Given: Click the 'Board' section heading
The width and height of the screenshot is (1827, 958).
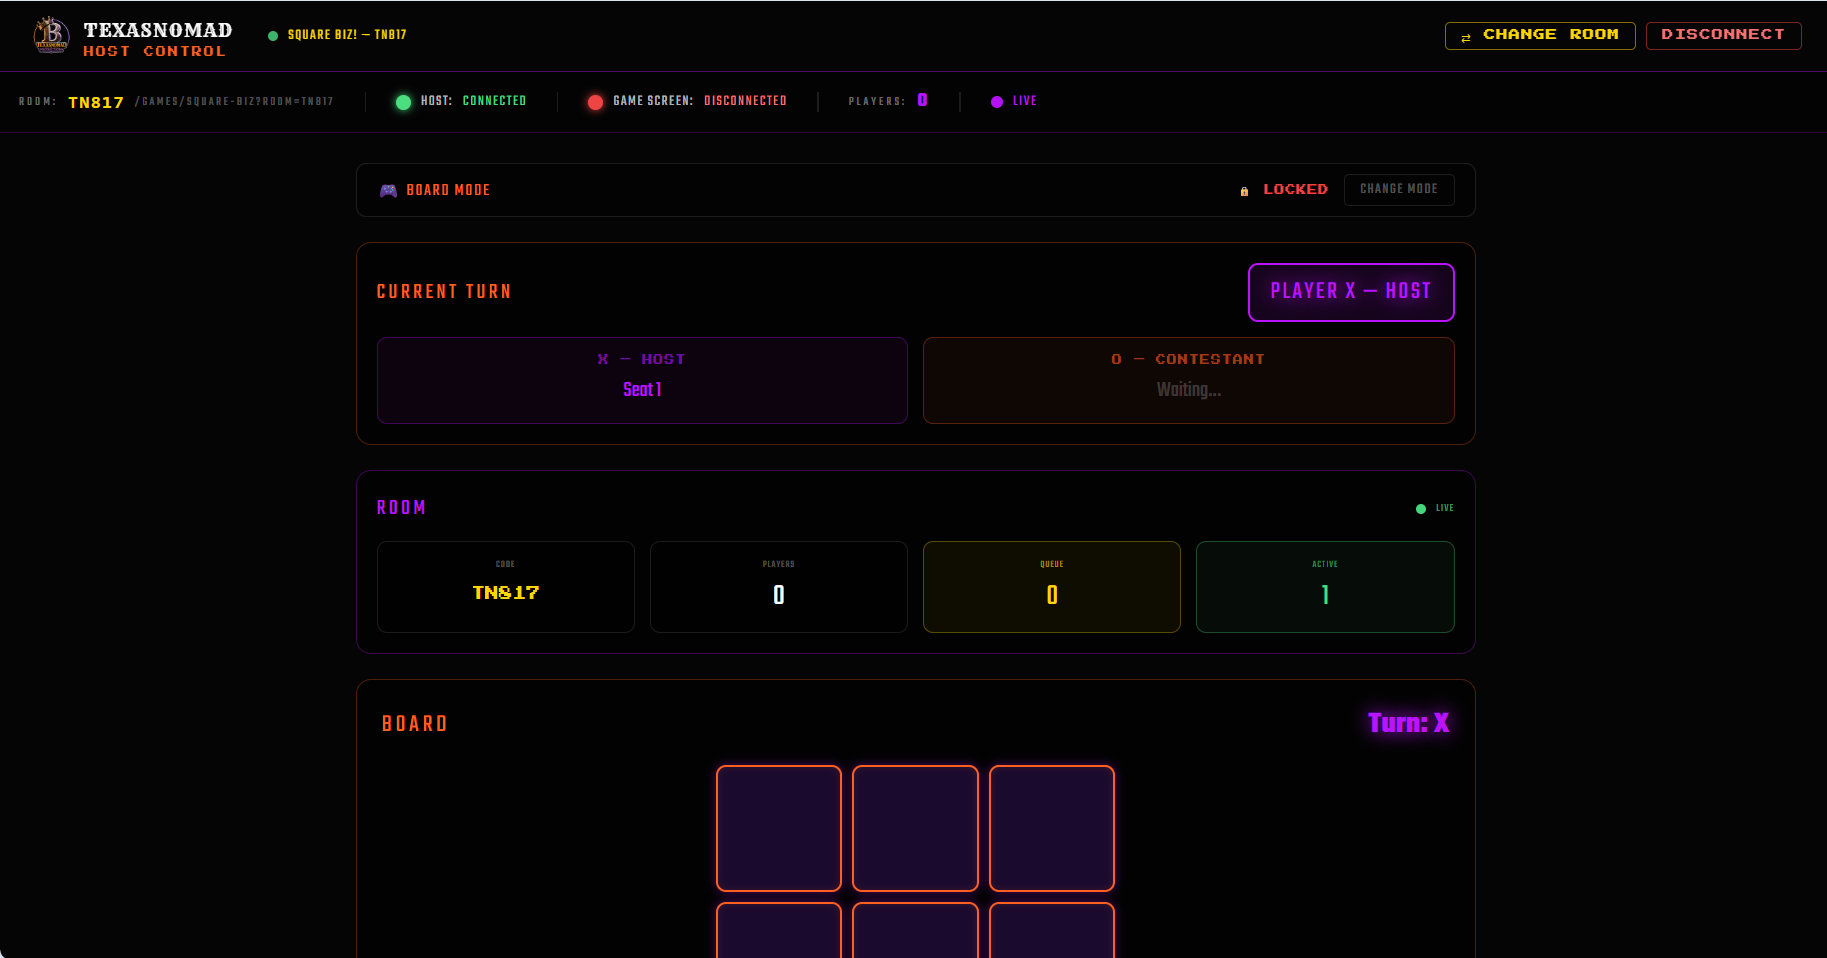Looking at the screenshot, I should [x=415, y=724].
